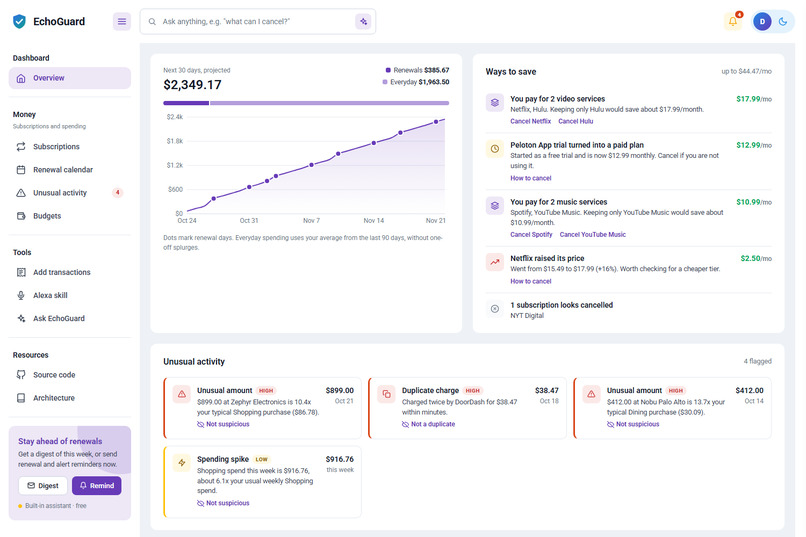
Task: Click the Unusual activity warning triangle icon
Action: [21, 193]
